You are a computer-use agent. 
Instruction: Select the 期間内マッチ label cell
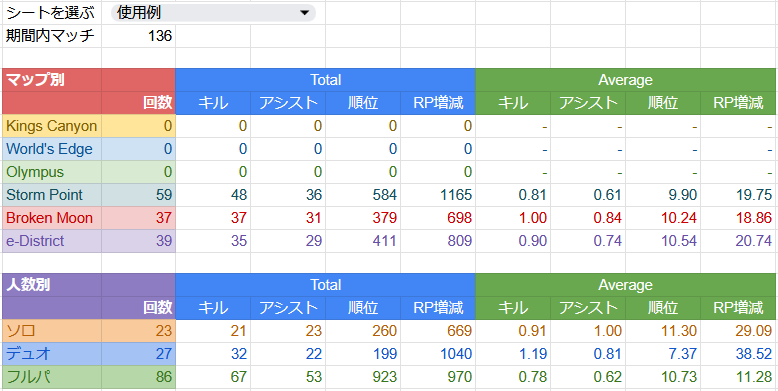click(52, 36)
